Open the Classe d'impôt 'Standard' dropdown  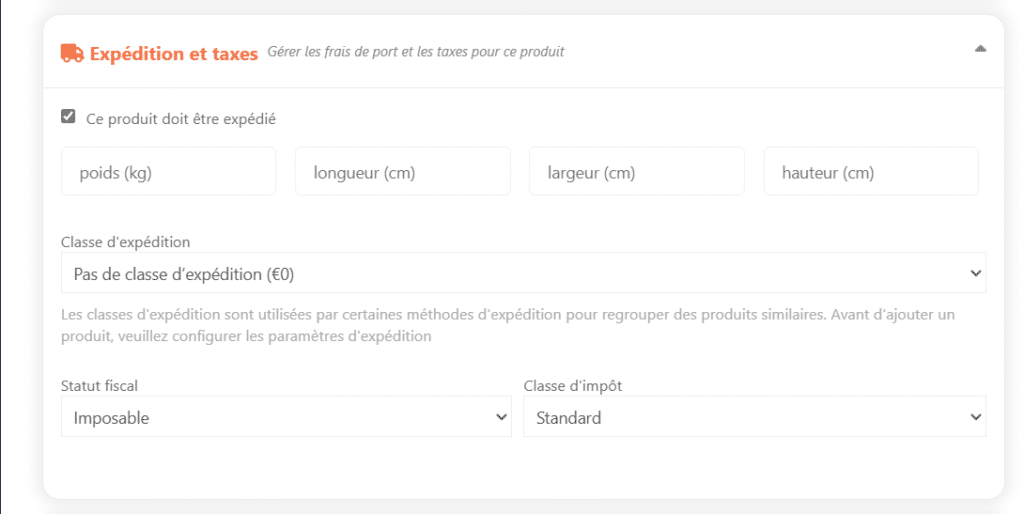(x=754, y=417)
